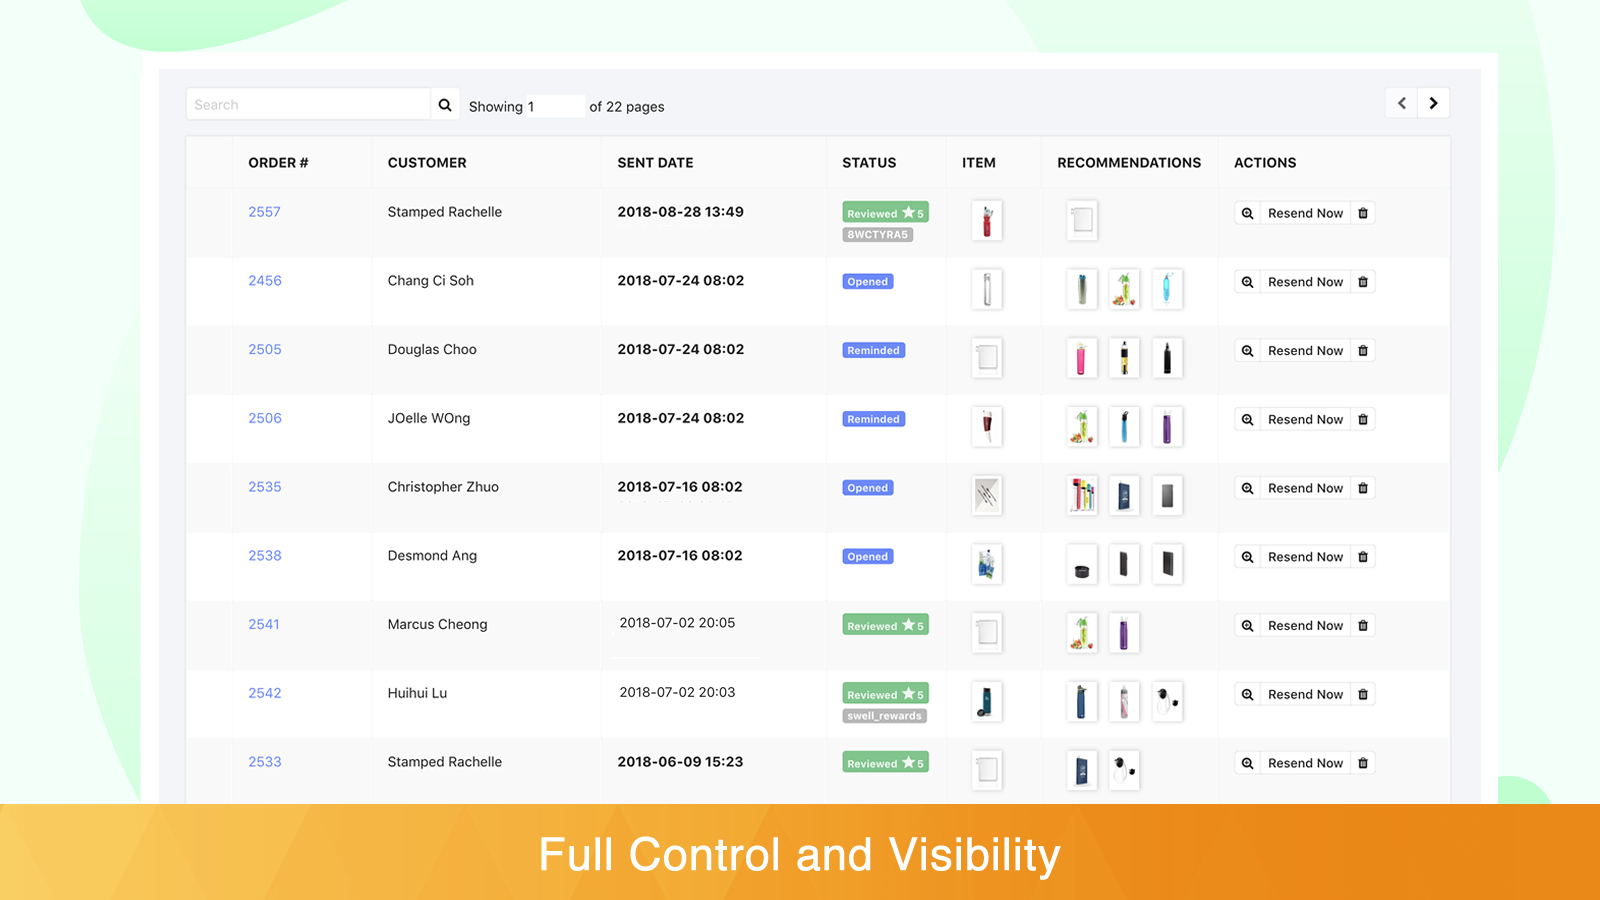
Task: Click Resend Now for order 2557
Action: click(x=1305, y=213)
